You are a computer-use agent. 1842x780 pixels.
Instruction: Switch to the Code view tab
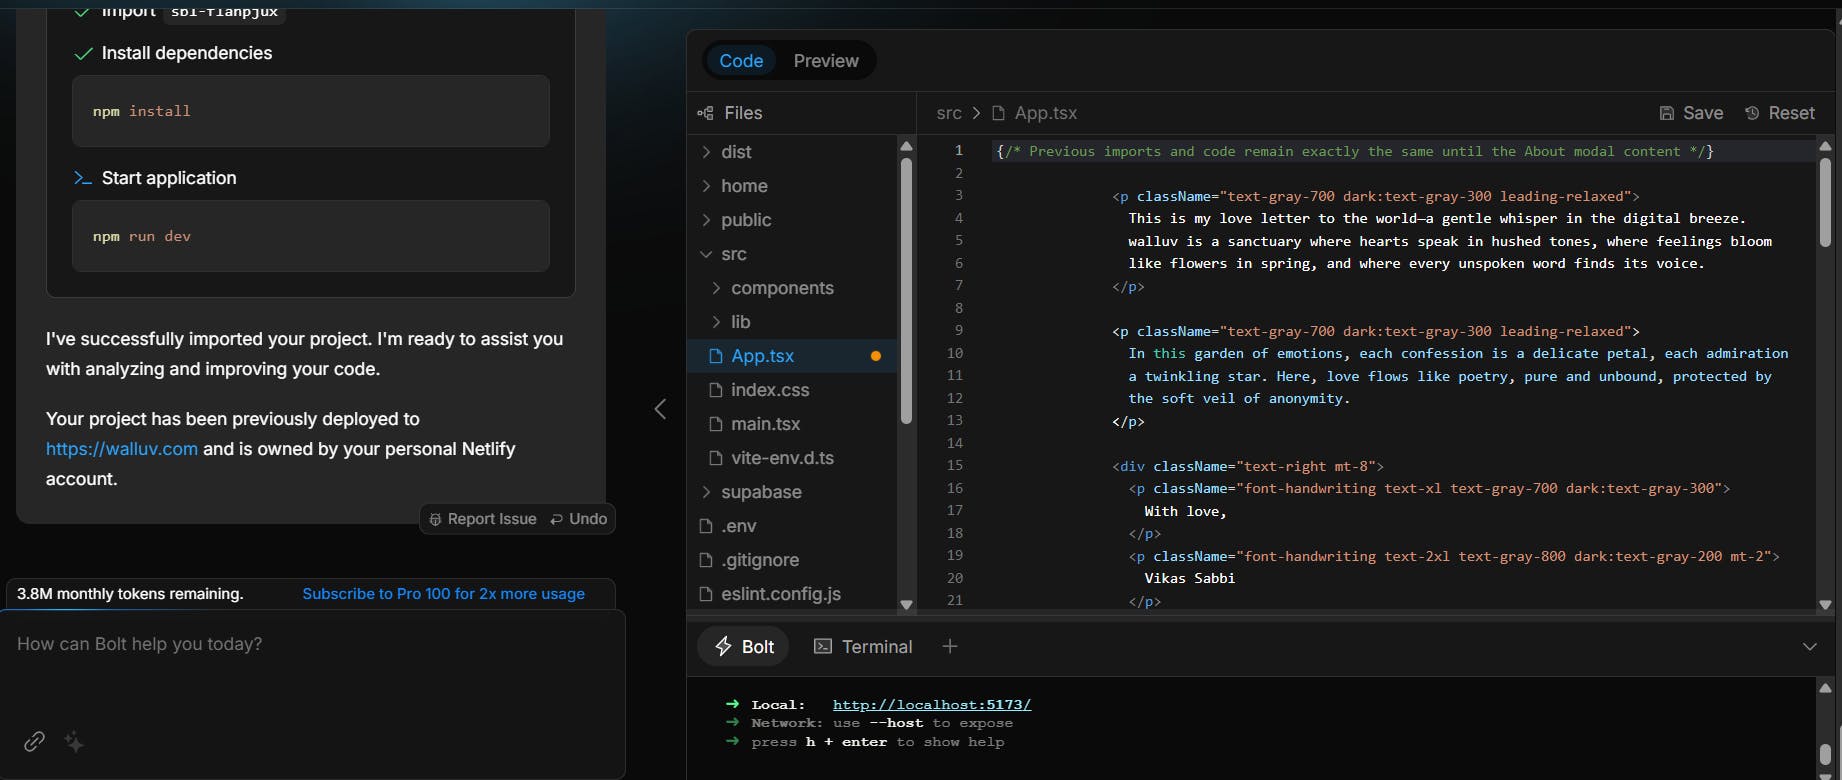[x=741, y=61]
